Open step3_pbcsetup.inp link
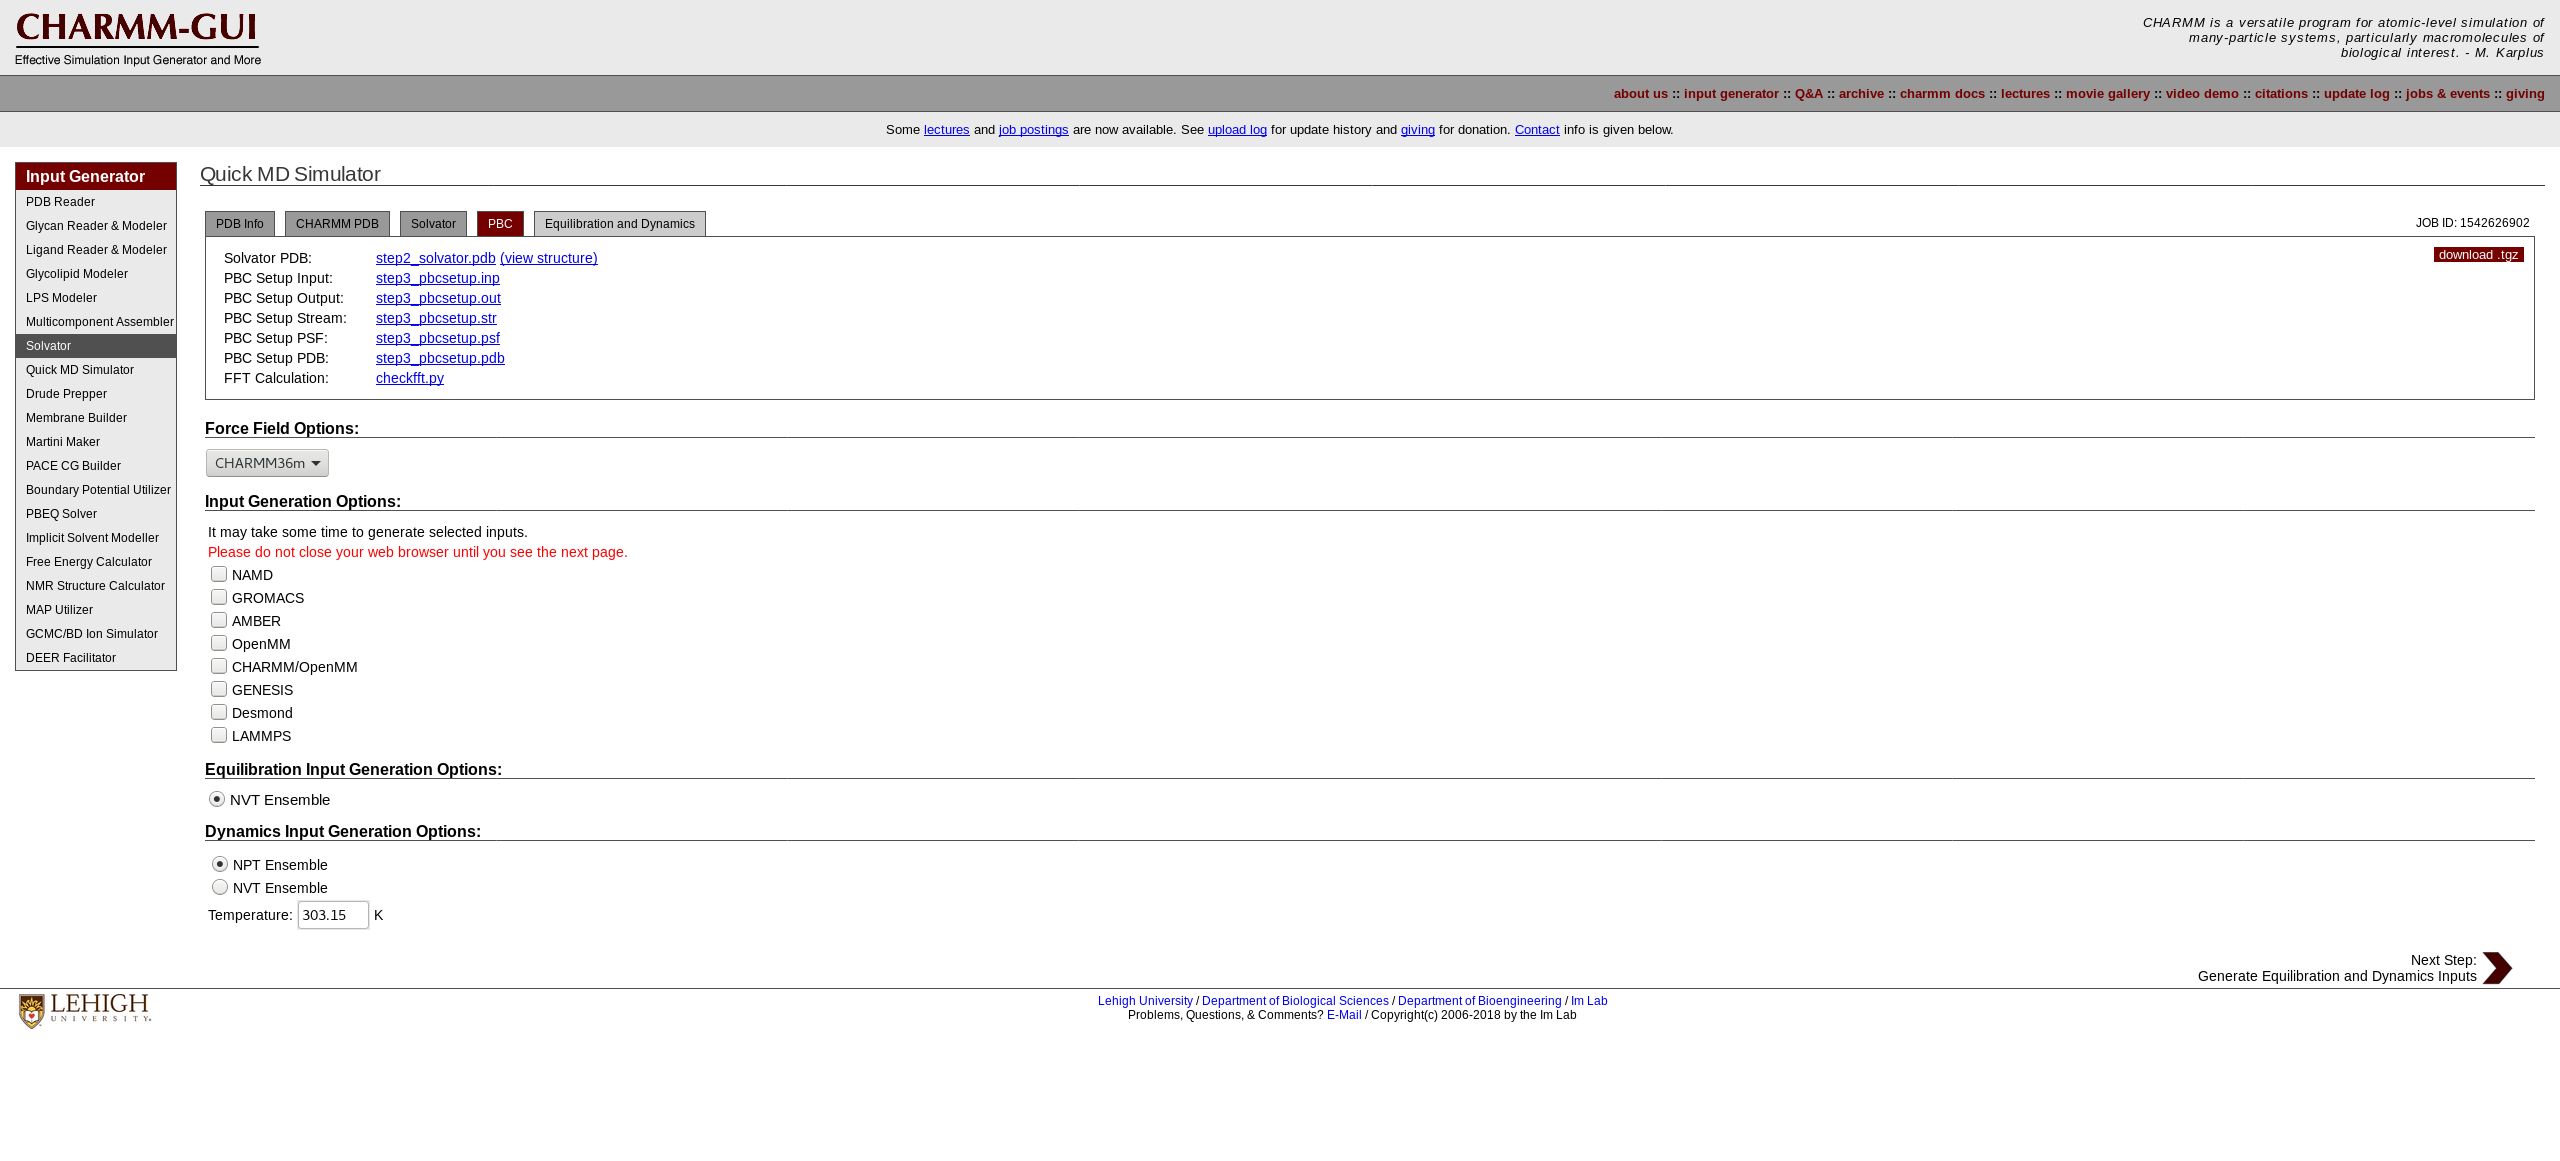 (x=438, y=278)
